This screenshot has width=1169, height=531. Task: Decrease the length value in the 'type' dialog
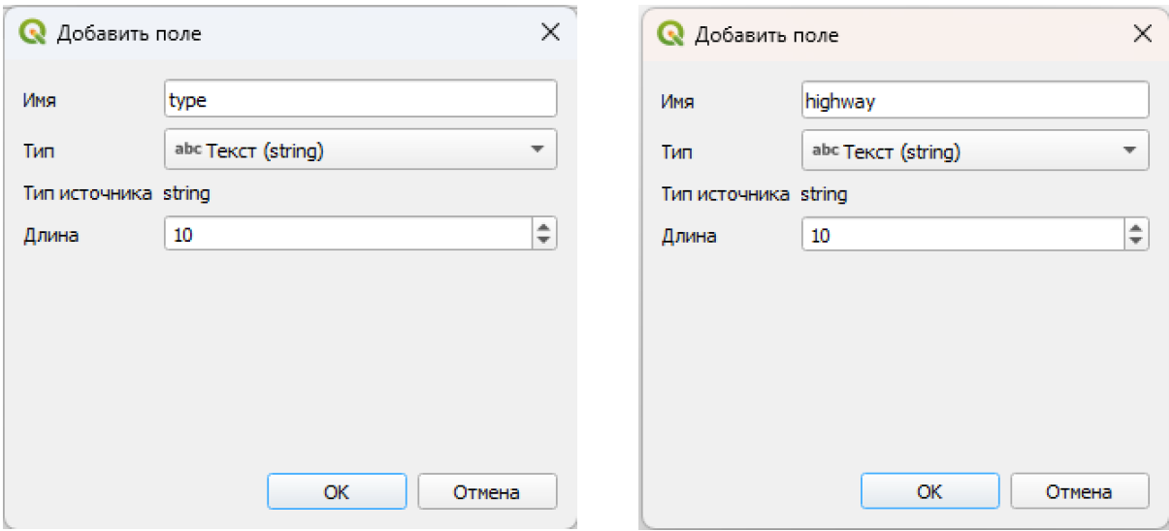coord(544,241)
